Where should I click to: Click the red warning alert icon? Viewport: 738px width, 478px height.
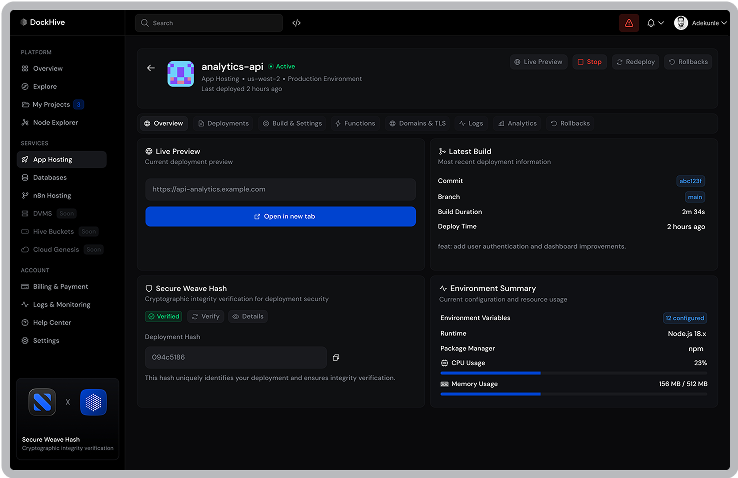pos(629,22)
